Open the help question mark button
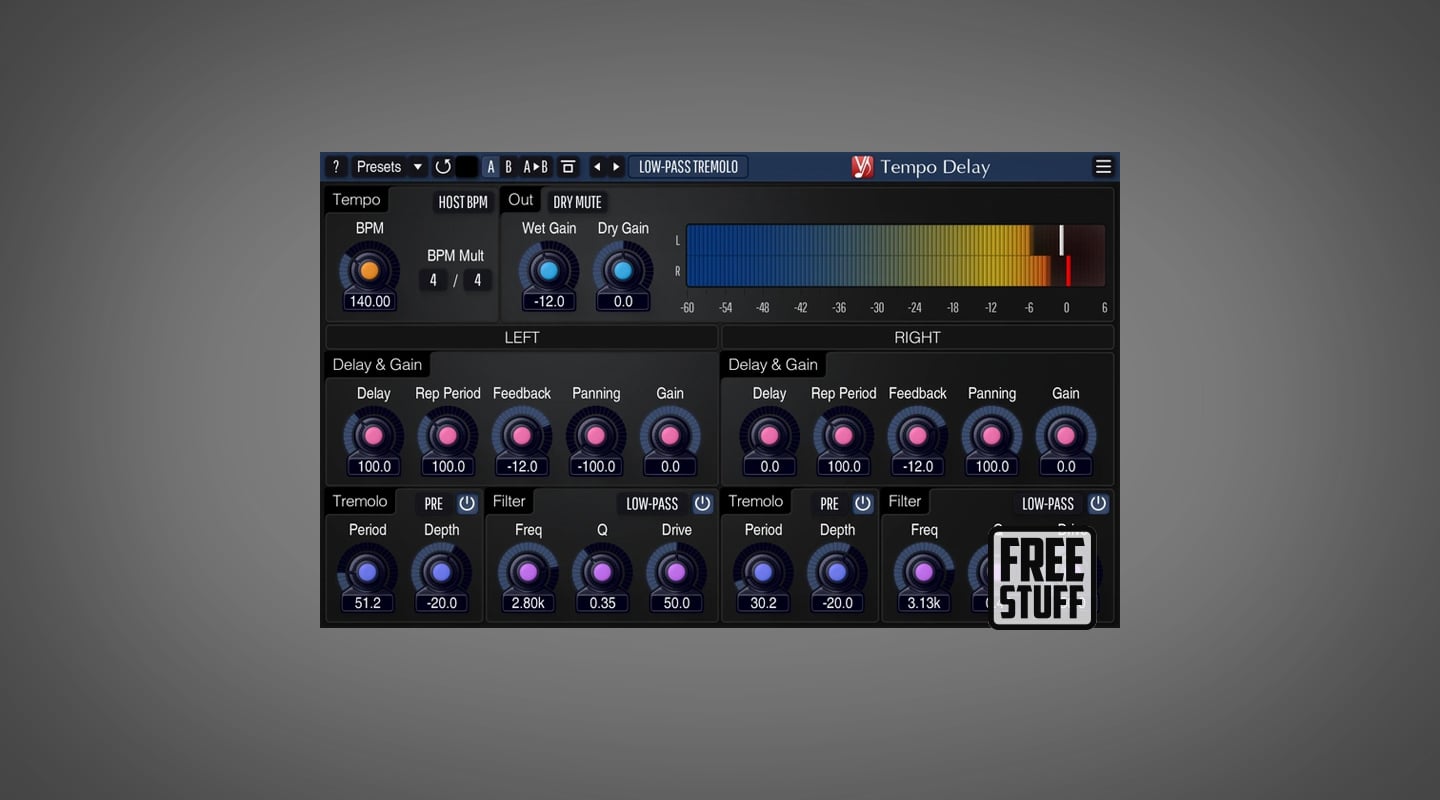This screenshot has width=1440, height=800. pos(336,167)
